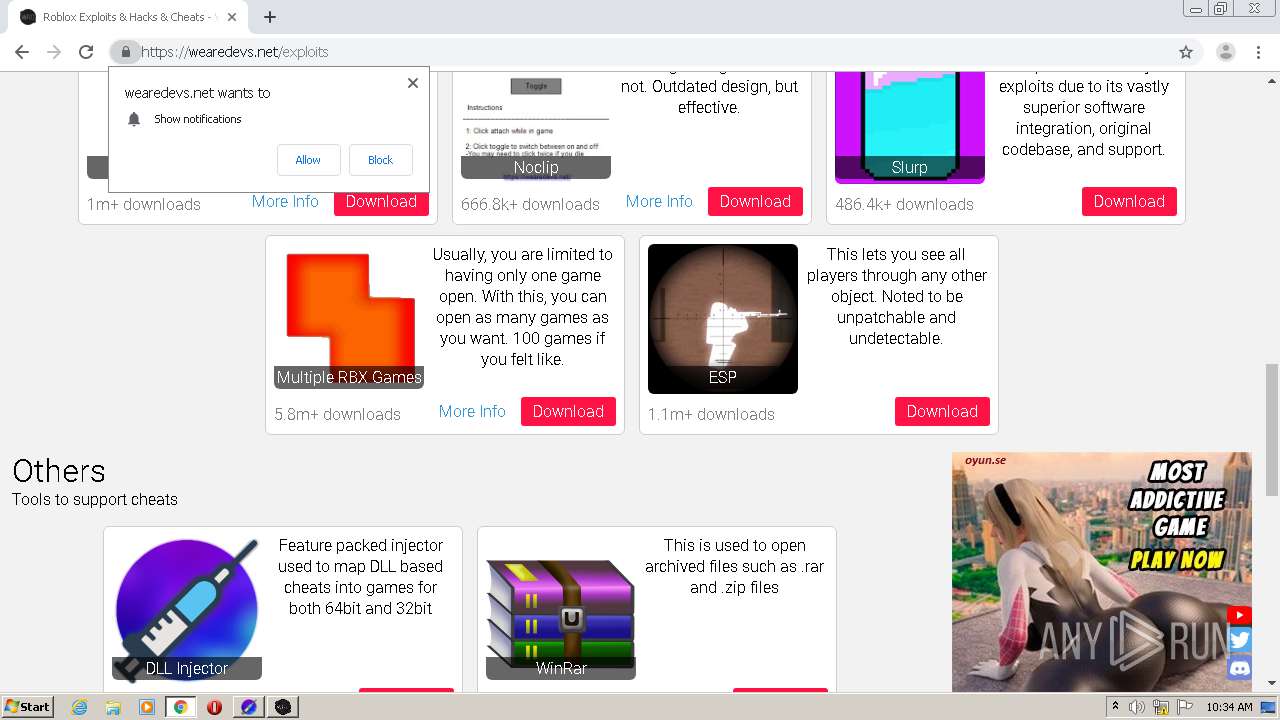The image size is (1280, 720).
Task: Click the padlock site info icon
Action: 125,52
